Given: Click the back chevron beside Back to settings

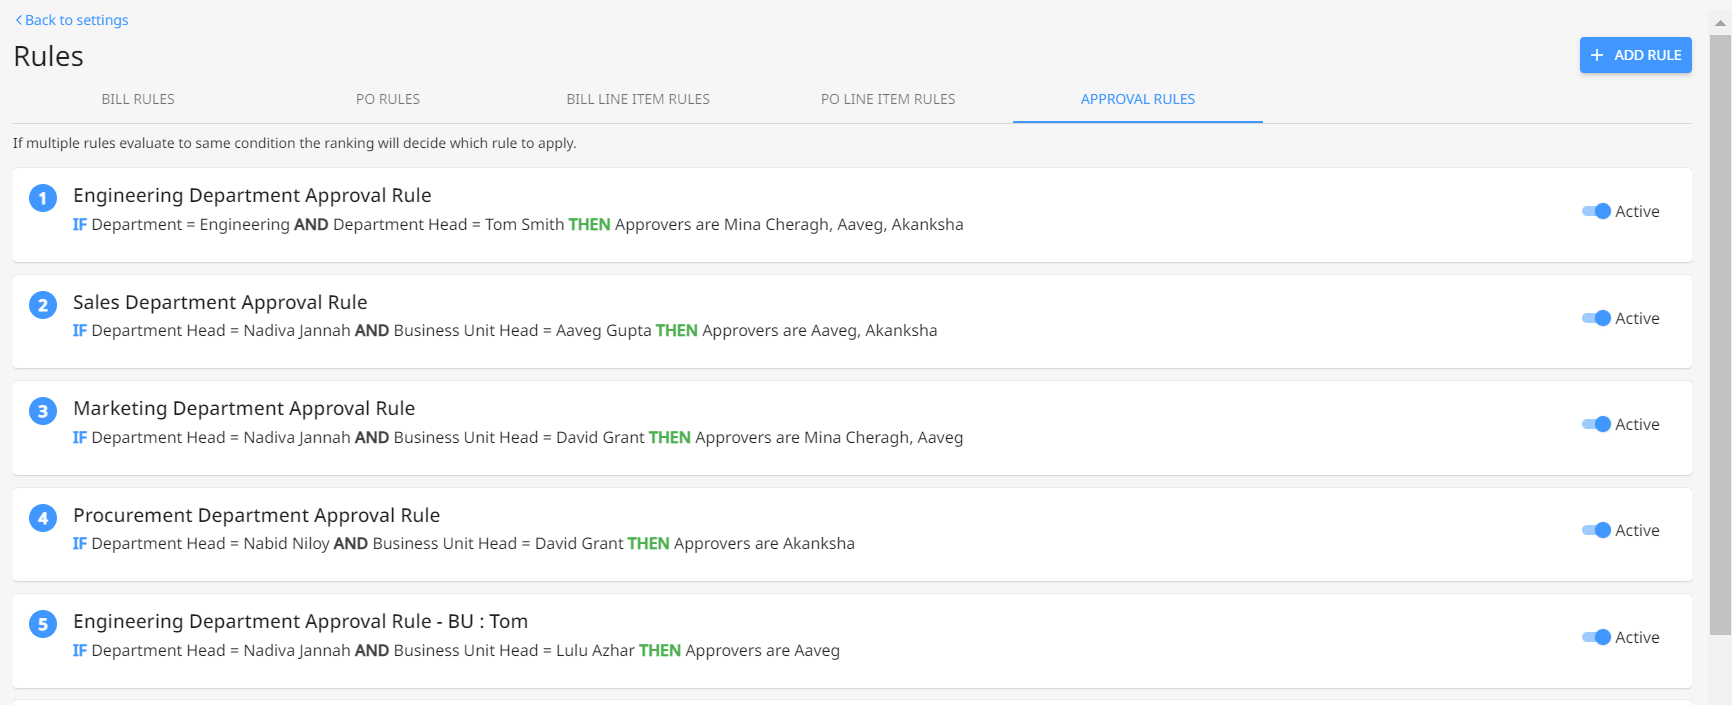Looking at the screenshot, I should tap(18, 20).
